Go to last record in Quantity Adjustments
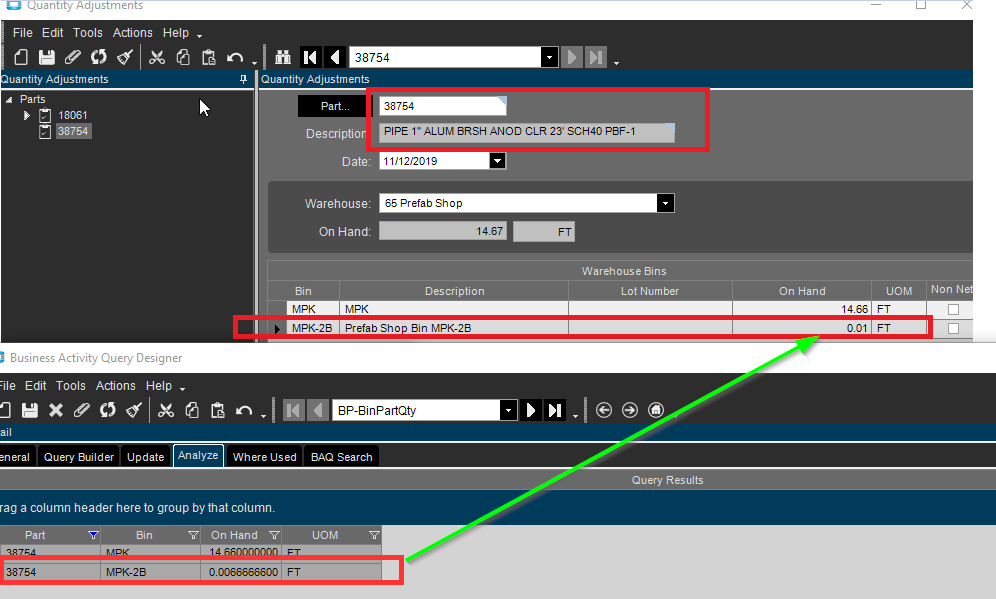Image resolution: width=996 pixels, height=599 pixels. point(596,57)
